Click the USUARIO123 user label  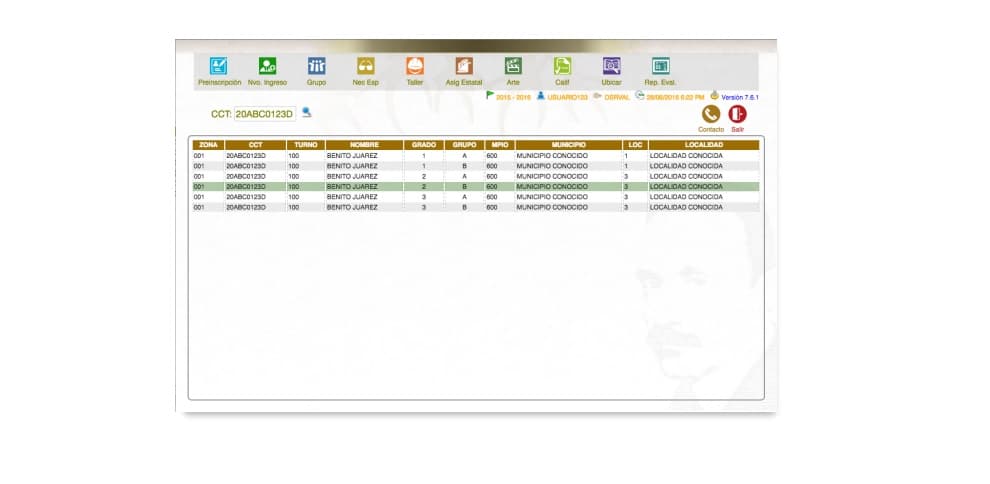[x=567, y=97]
